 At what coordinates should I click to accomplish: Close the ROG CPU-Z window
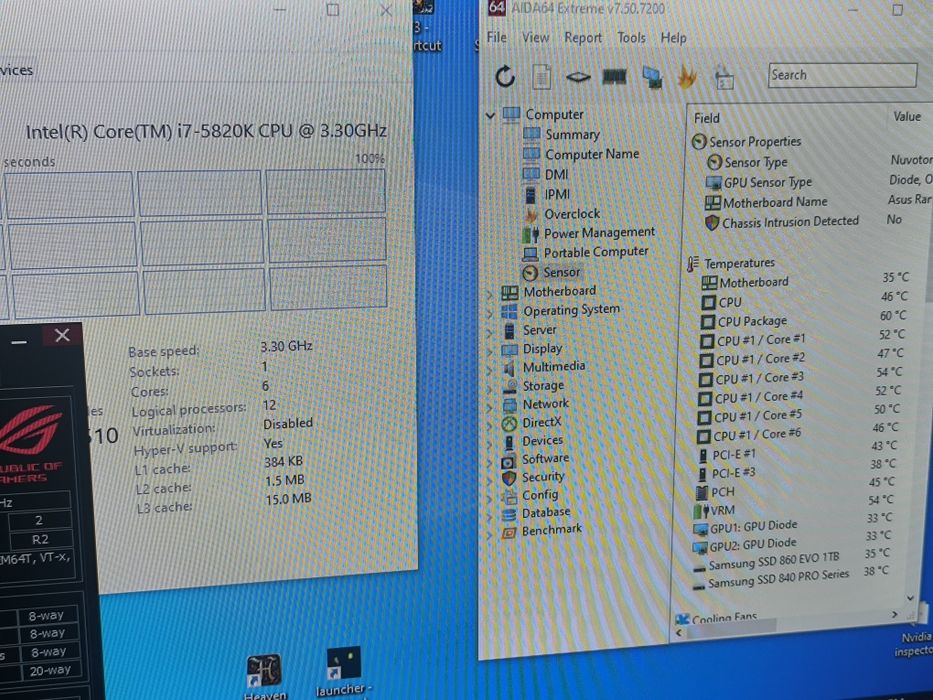[x=62, y=335]
